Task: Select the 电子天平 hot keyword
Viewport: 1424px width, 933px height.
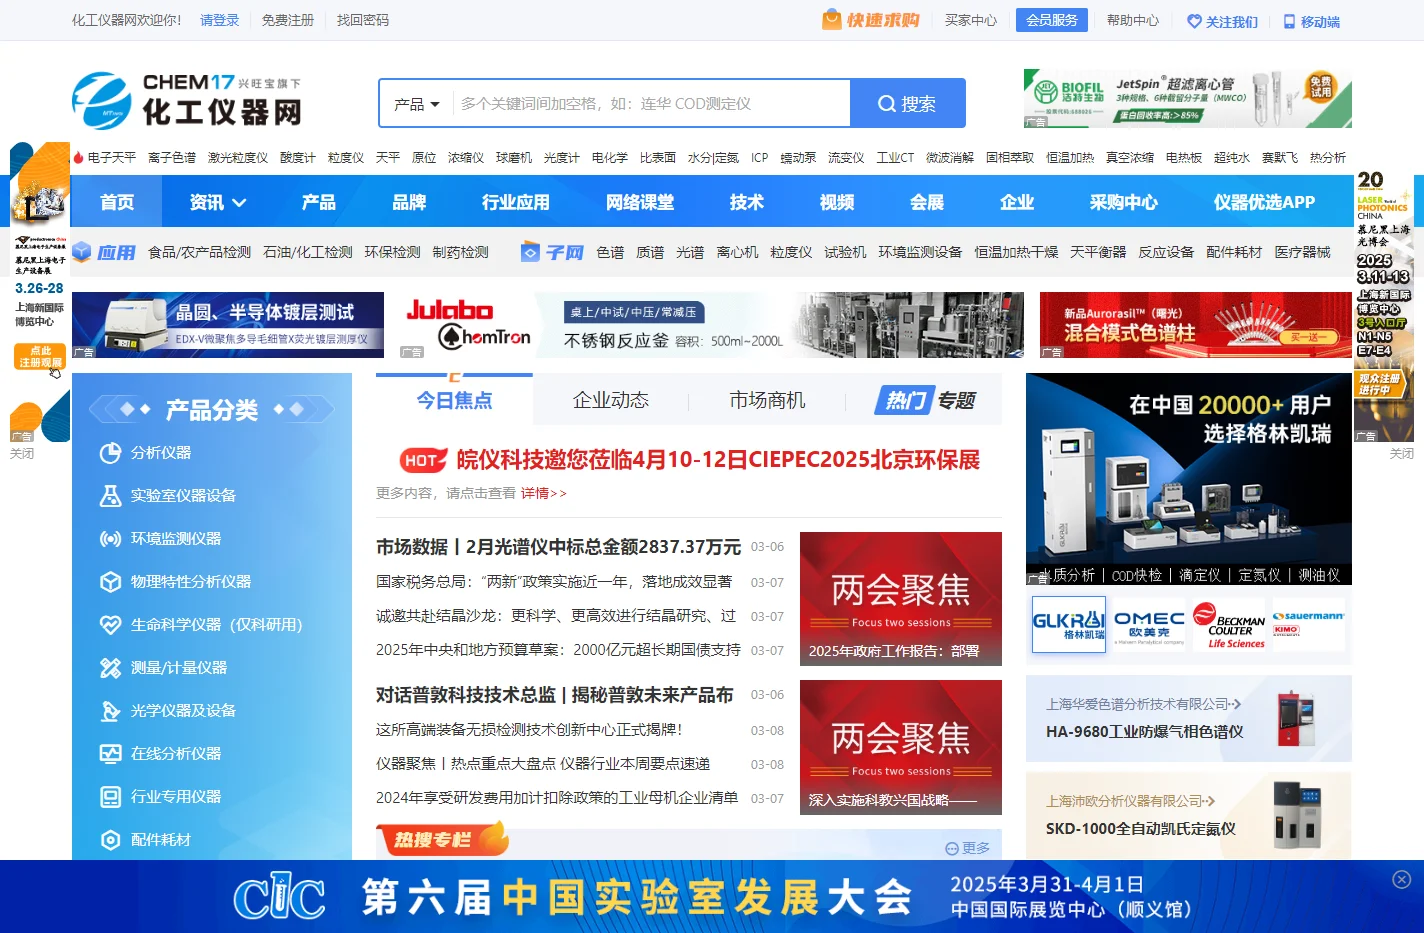Action: (112, 158)
